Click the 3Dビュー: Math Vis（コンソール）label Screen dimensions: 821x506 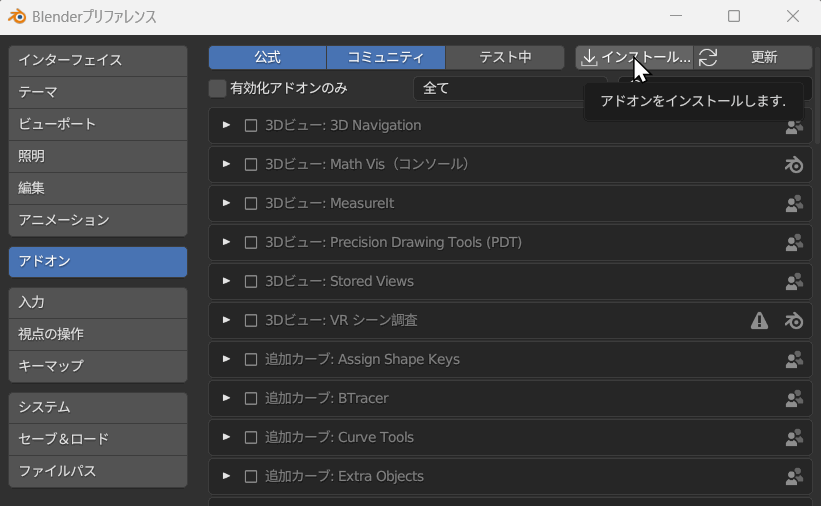pyautogui.click(x=367, y=164)
